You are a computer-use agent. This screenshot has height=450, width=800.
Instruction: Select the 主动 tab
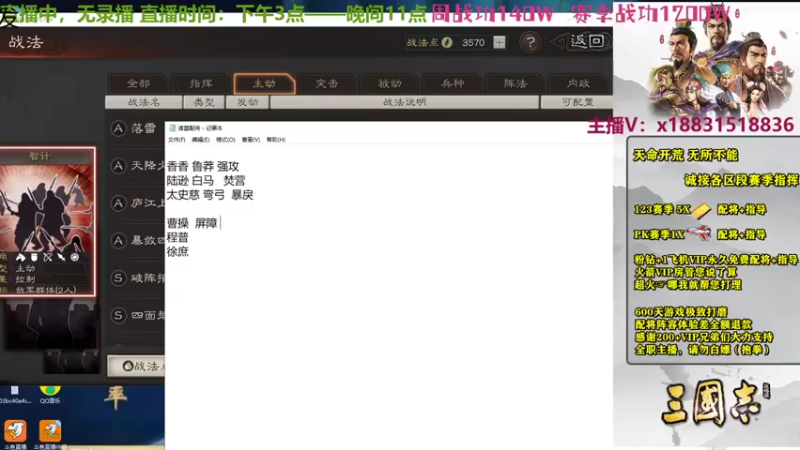pos(264,84)
